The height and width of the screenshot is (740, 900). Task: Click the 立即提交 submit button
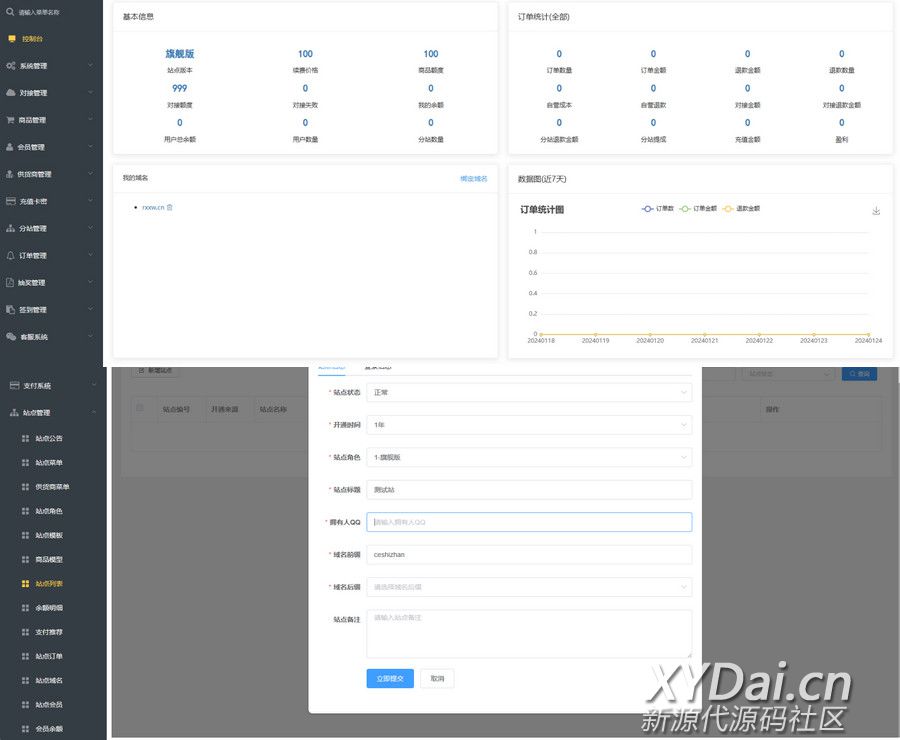pos(390,678)
